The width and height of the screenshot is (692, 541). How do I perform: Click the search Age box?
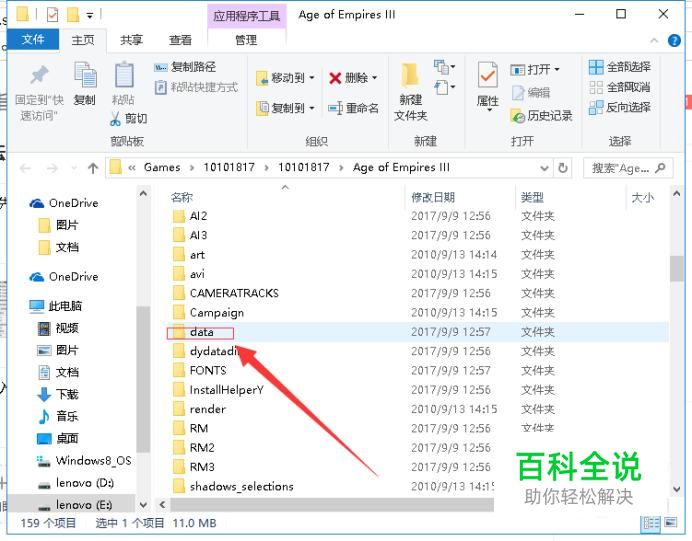pyautogui.click(x=628, y=168)
